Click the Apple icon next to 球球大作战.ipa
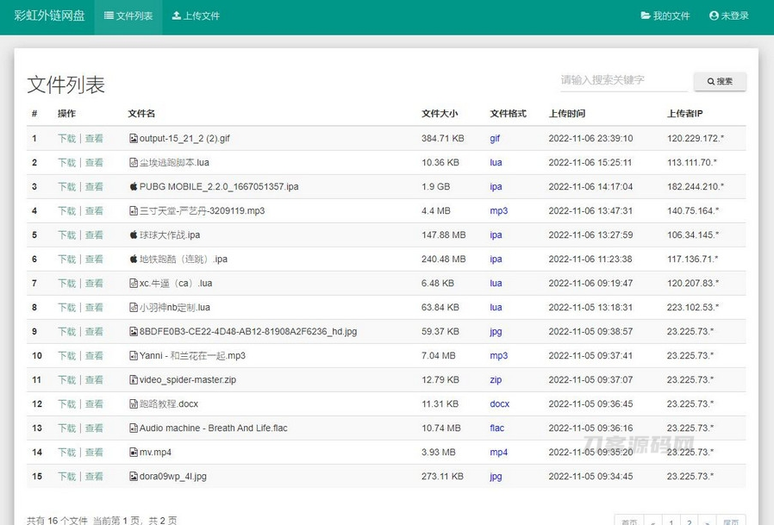 point(133,235)
